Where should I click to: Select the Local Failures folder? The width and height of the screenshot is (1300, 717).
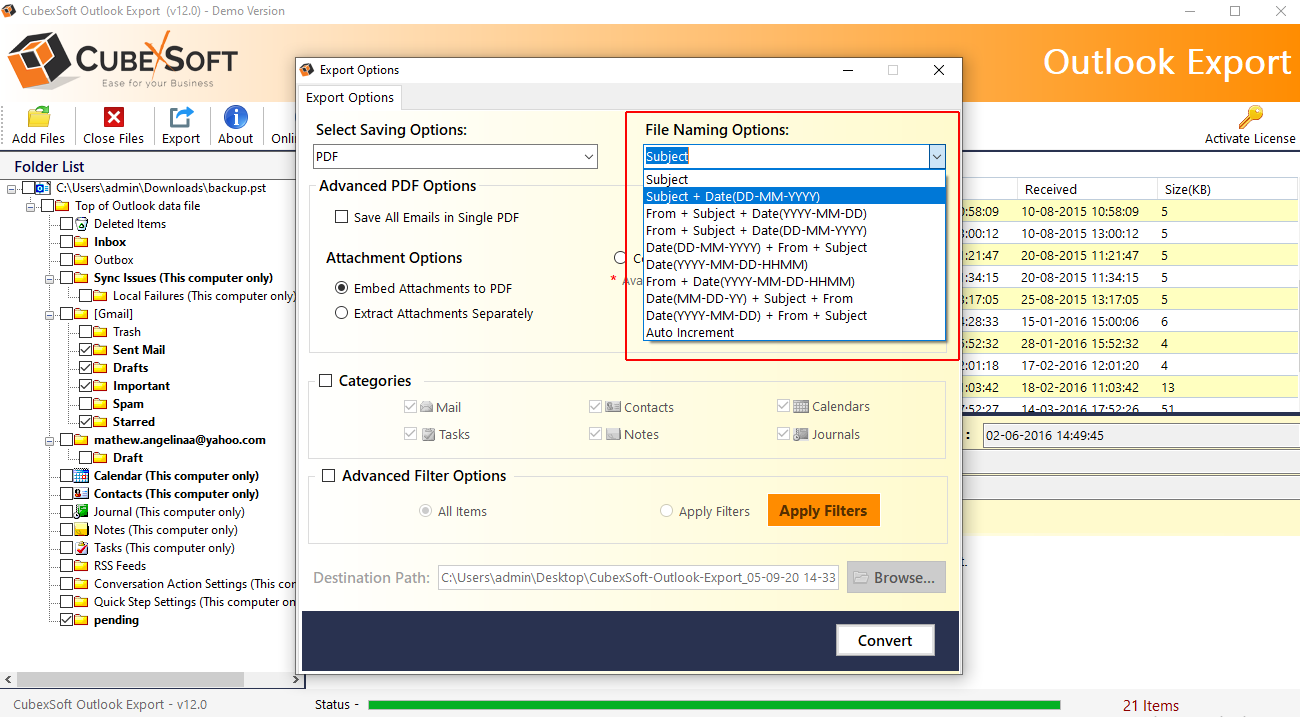click(204, 296)
